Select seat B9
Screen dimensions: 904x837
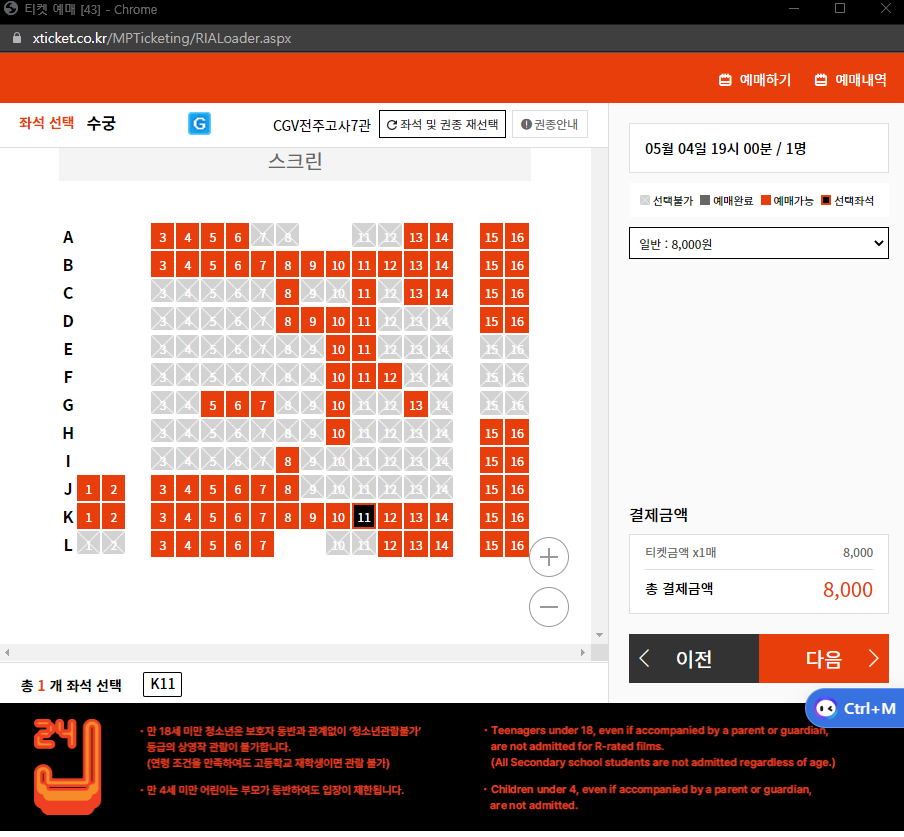(x=312, y=265)
